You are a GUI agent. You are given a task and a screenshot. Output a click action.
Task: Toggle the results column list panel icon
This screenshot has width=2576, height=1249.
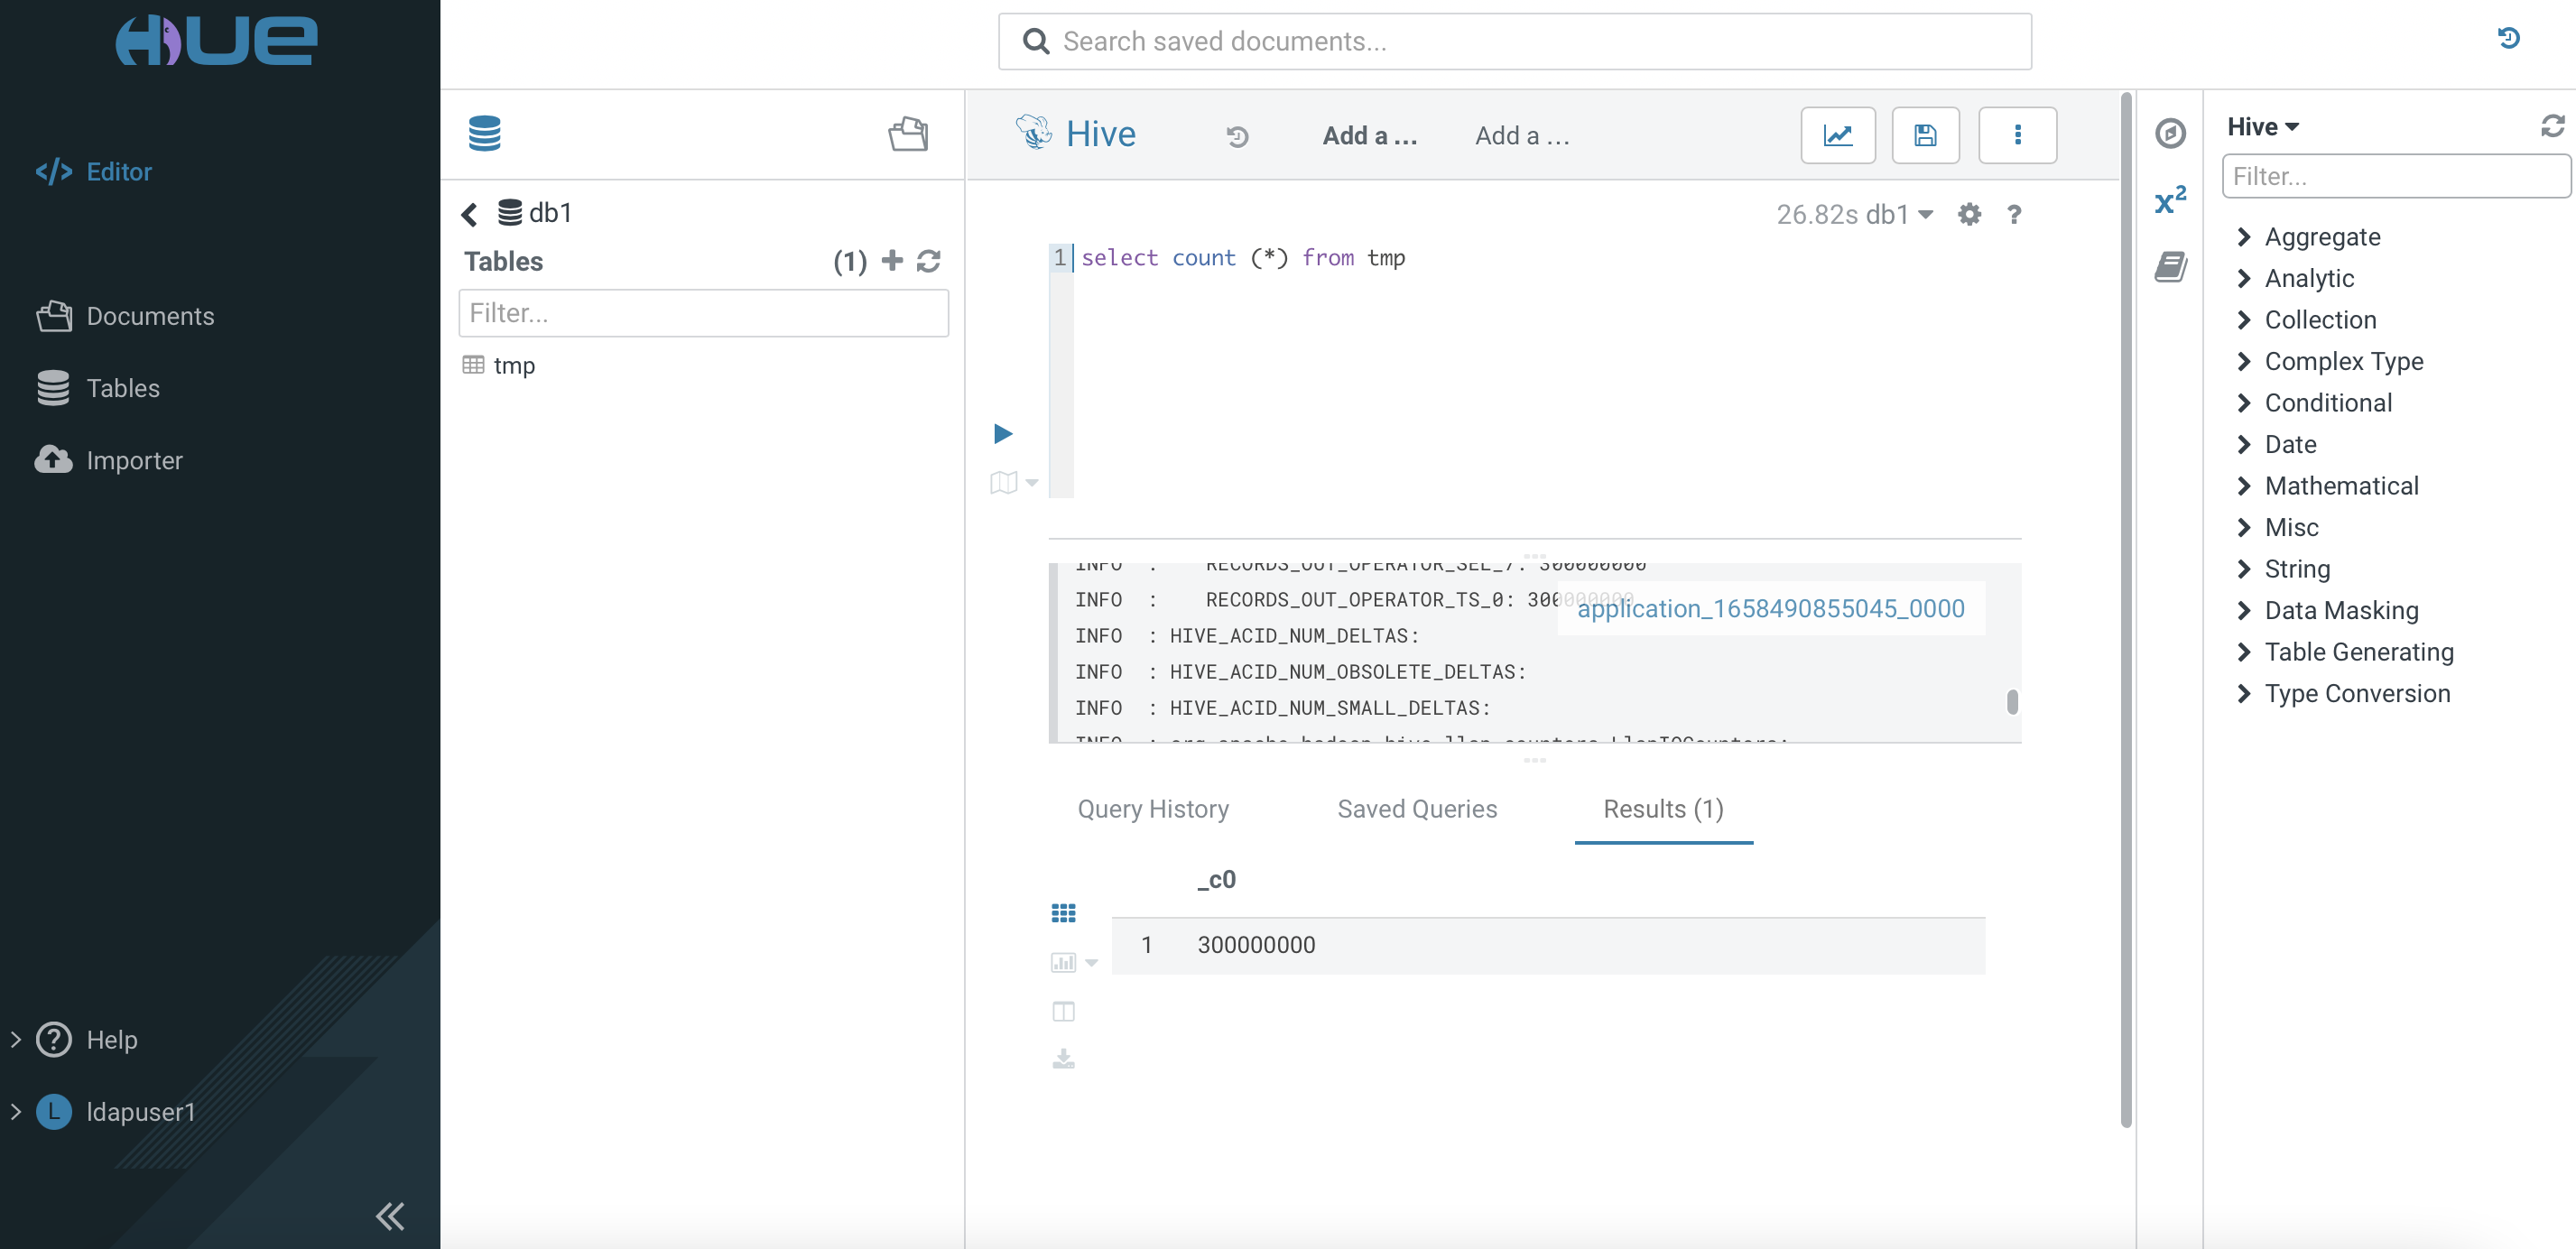point(1063,1011)
